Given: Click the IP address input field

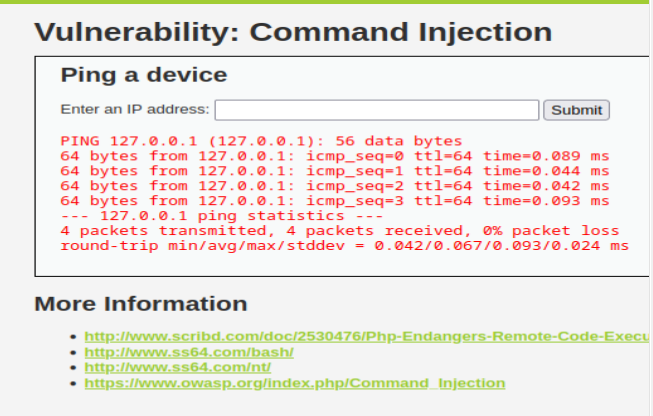Looking at the screenshot, I should 377,110.
